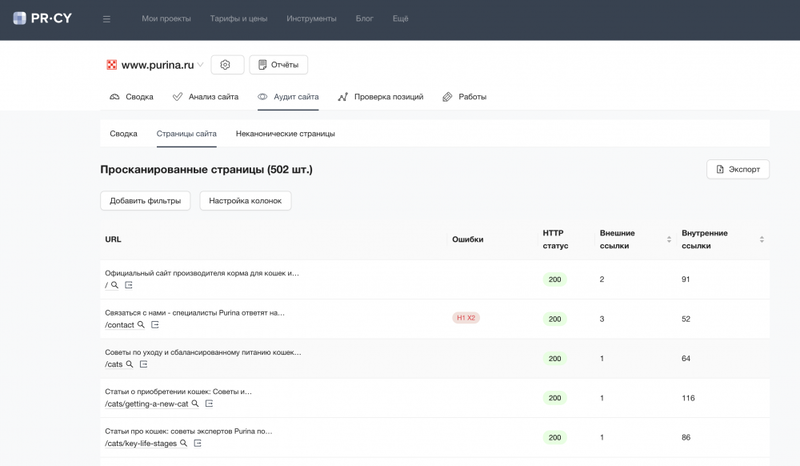Click the H1 X2 error badge
The image size is (800, 466).
tap(466, 318)
